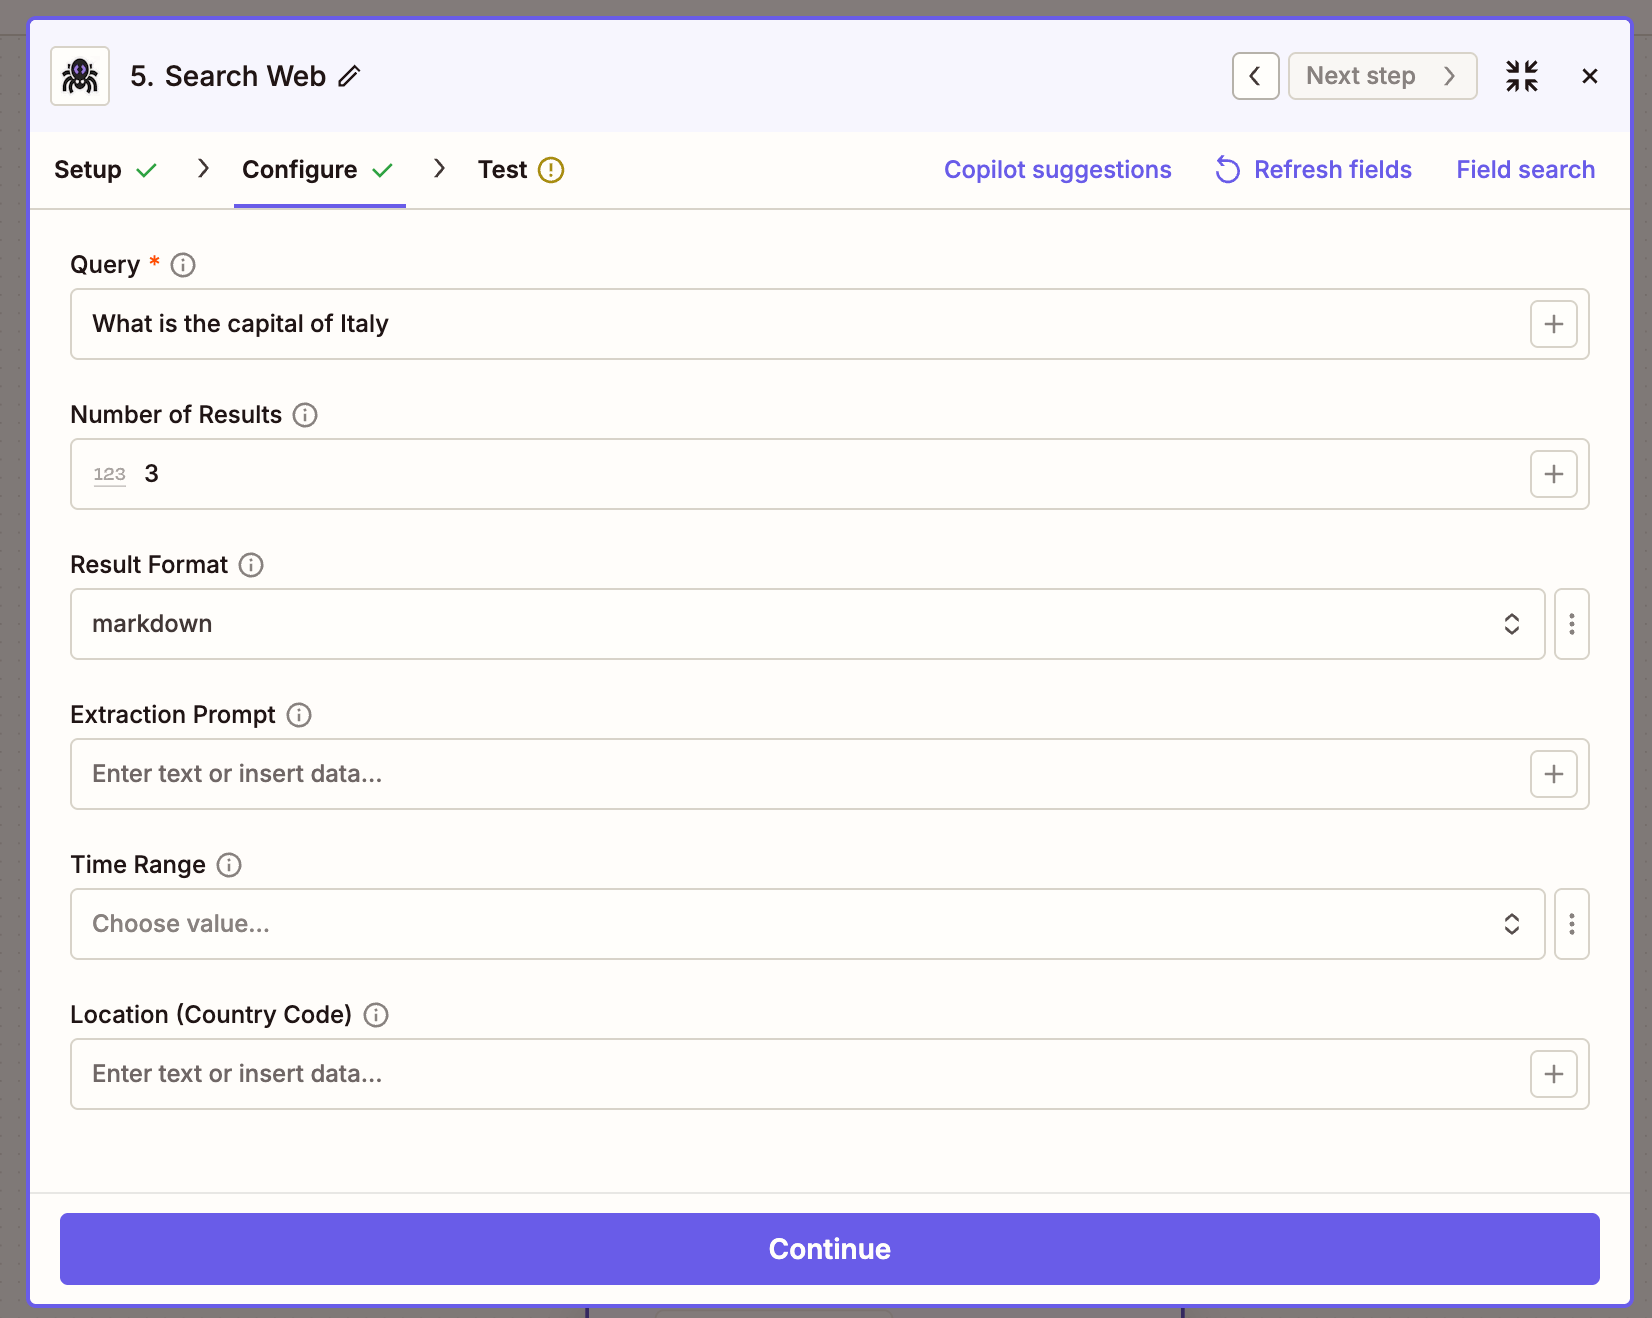Viewport: 1652px width, 1318px height.
Task: Show info for Result Format
Action: [x=251, y=565]
